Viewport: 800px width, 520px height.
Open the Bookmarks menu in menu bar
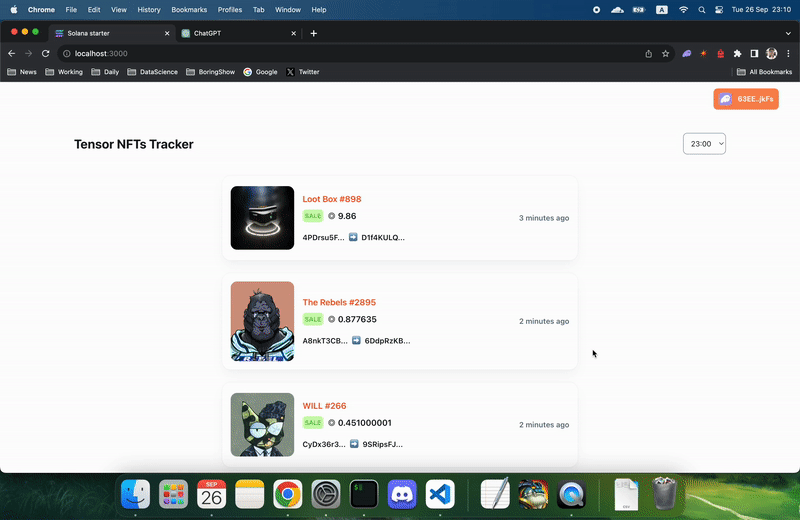189,9
